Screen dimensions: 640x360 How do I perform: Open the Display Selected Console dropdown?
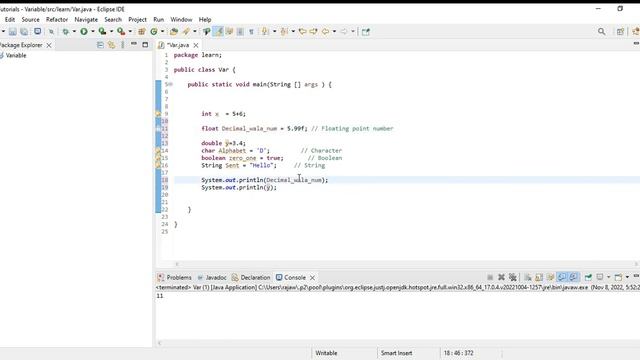(x=609, y=277)
